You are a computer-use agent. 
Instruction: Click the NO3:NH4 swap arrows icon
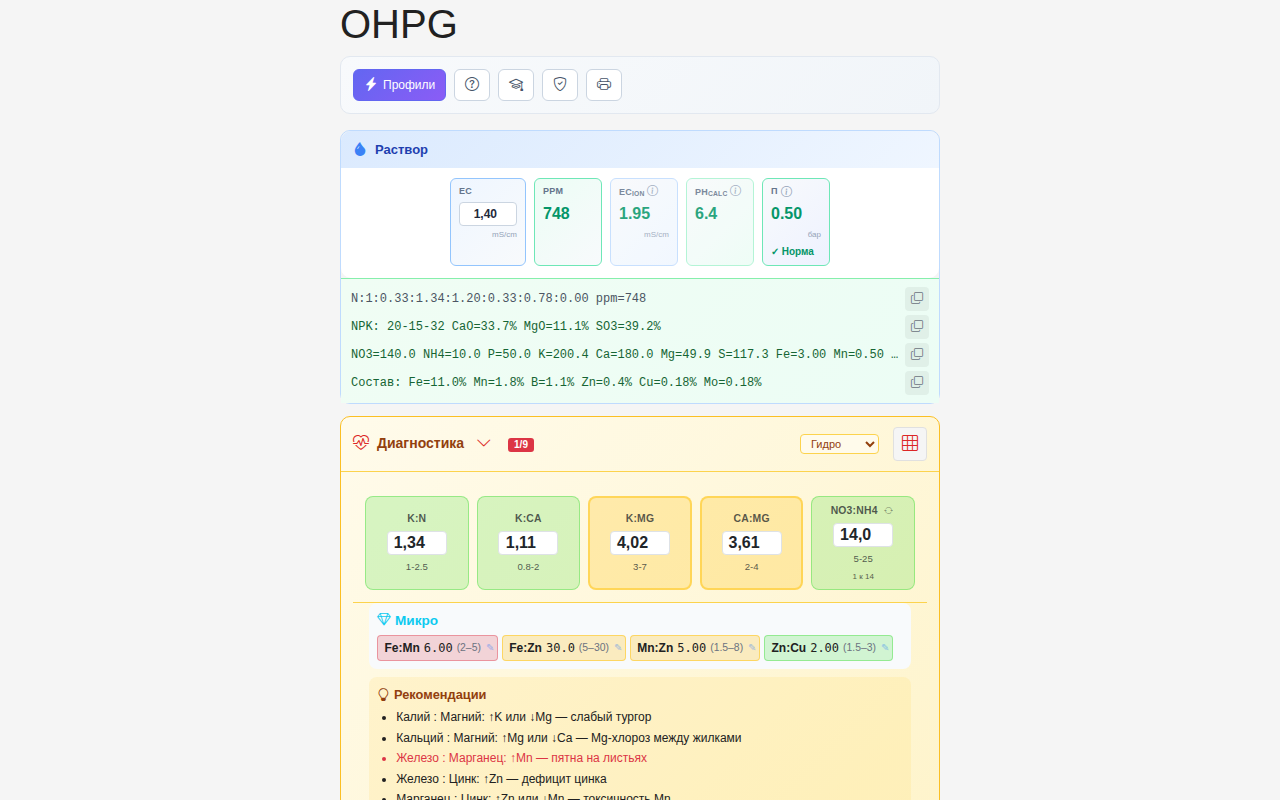point(888,510)
